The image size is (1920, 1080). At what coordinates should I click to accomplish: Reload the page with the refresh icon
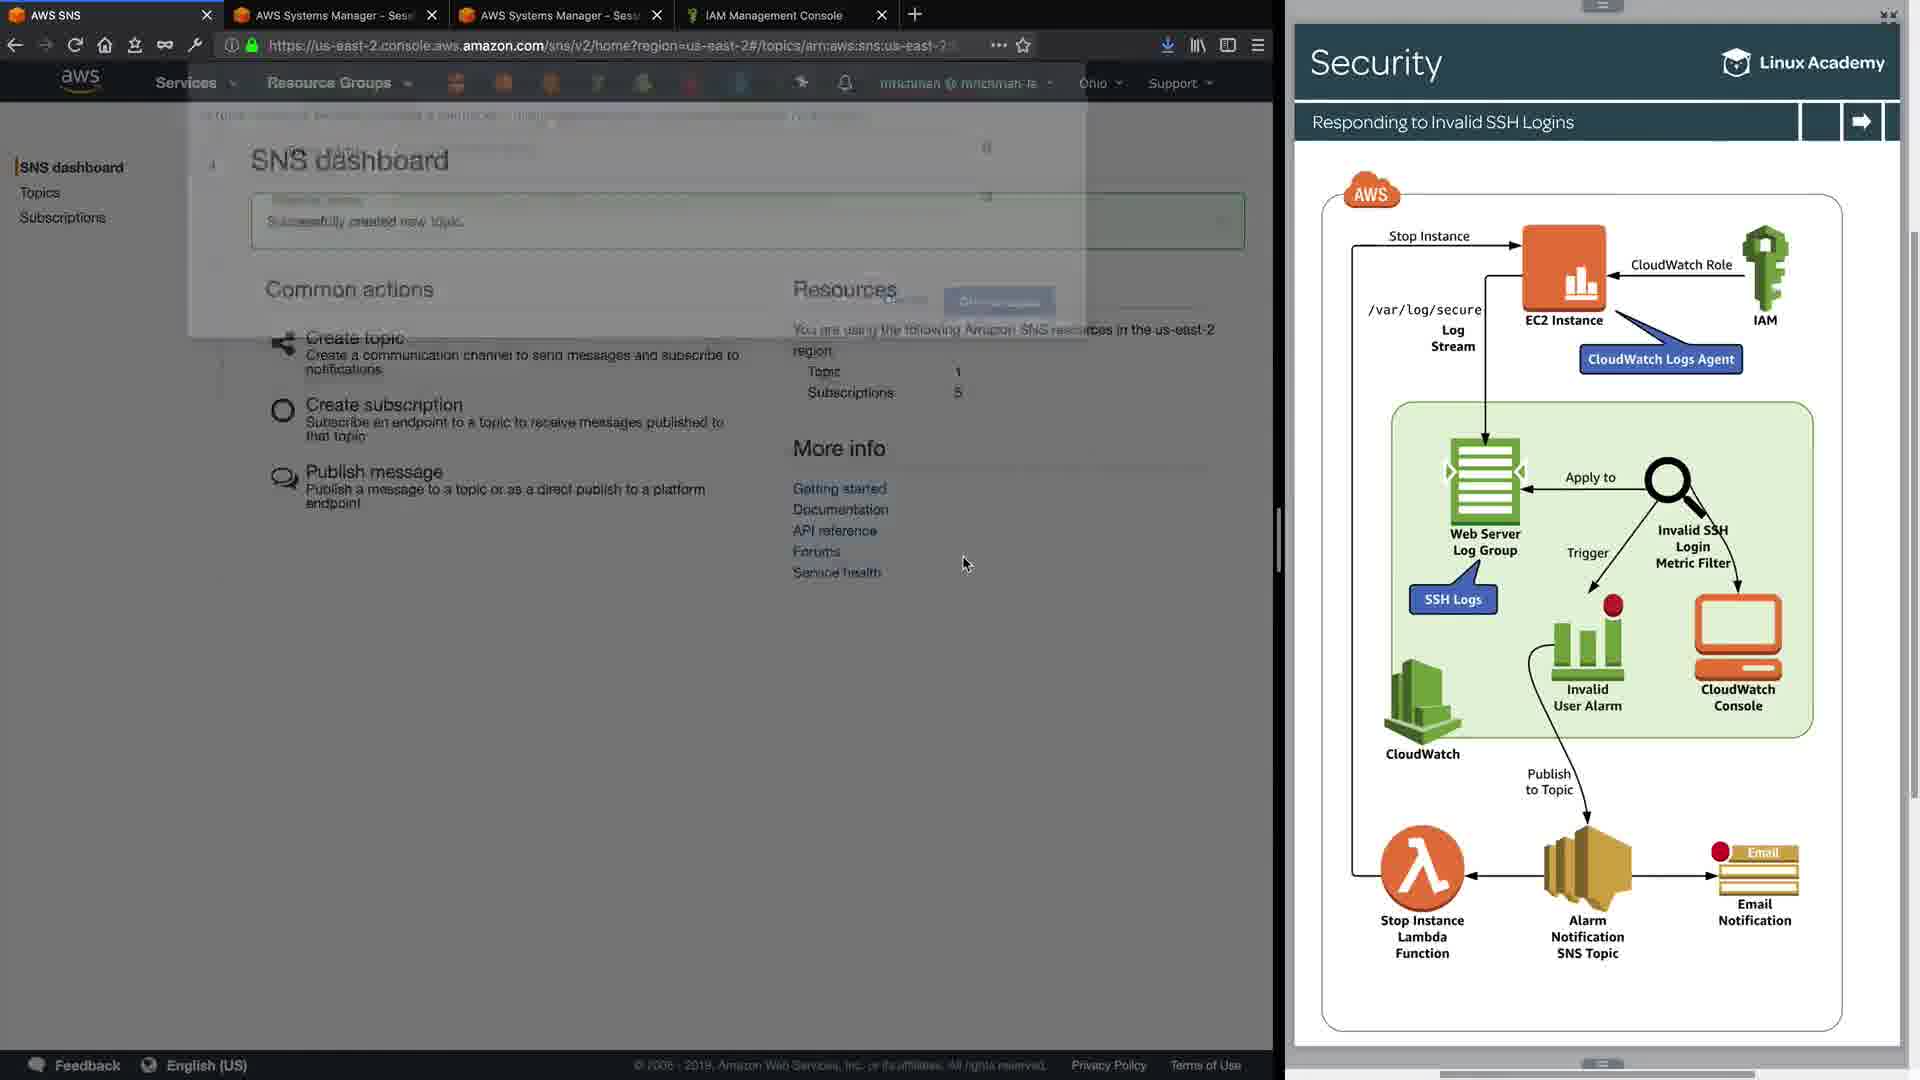75,45
